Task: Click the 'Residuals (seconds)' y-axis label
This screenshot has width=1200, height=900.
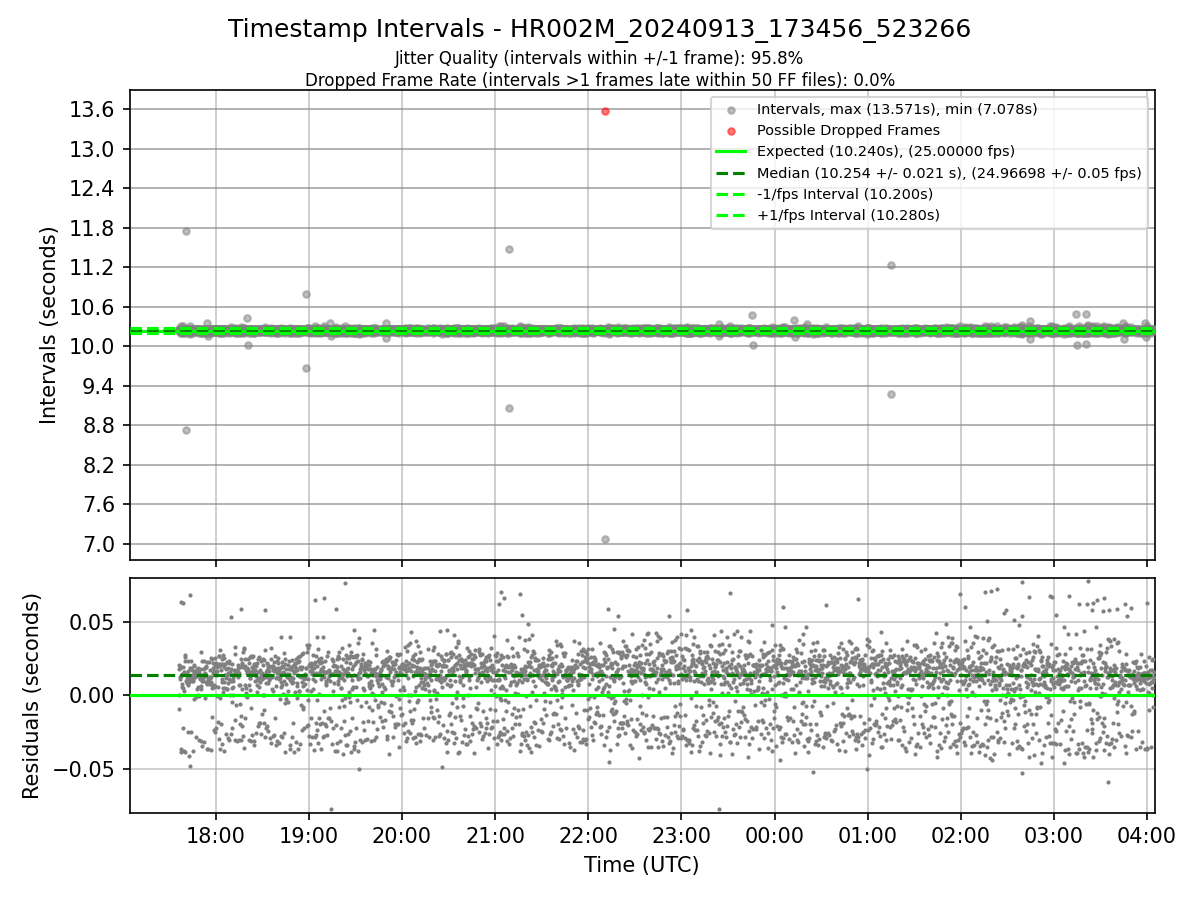Action: click(31, 696)
